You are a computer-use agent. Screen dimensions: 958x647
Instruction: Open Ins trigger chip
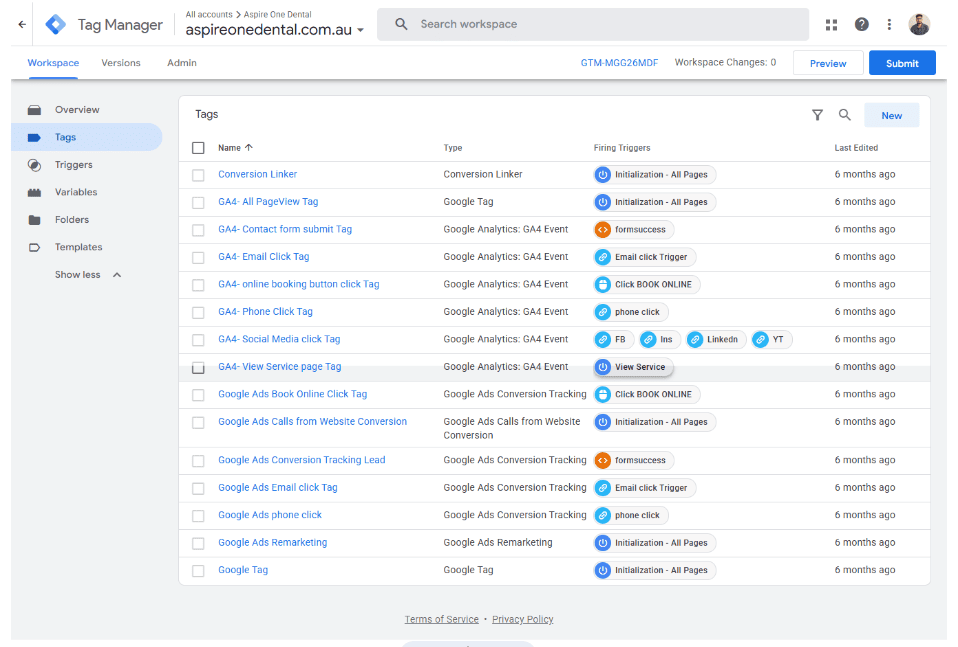(660, 340)
